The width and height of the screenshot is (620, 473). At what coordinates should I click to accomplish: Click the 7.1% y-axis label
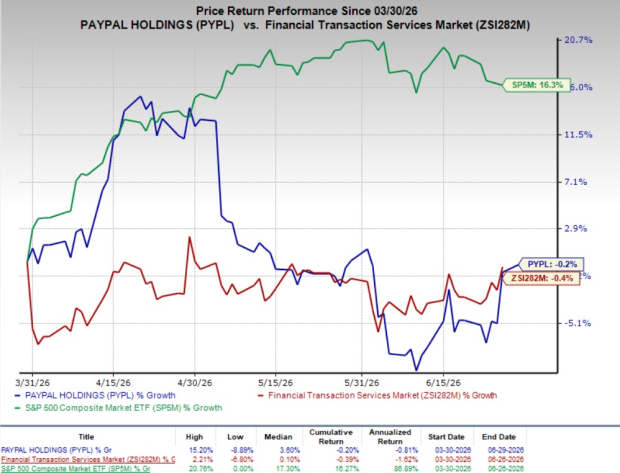pos(576,182)
